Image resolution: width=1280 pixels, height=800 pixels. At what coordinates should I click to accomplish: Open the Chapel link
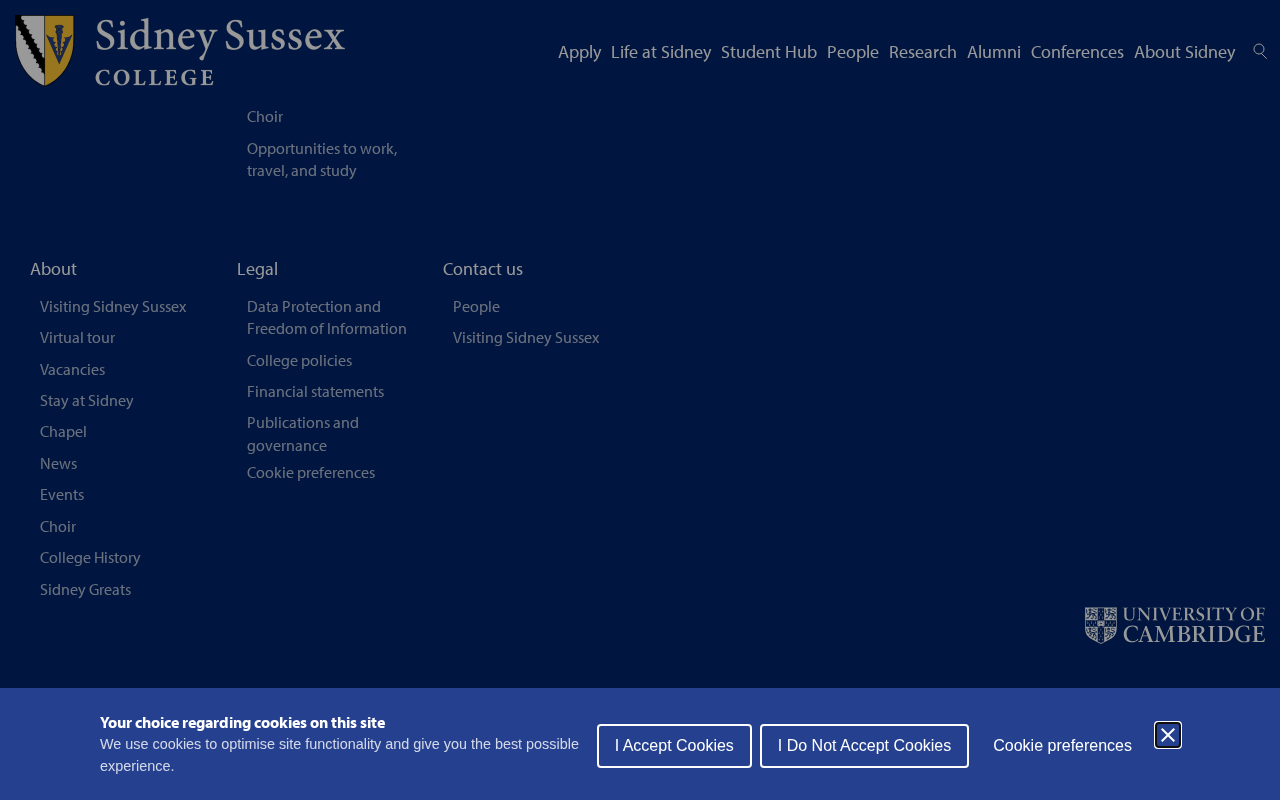(x=63, y=432)
